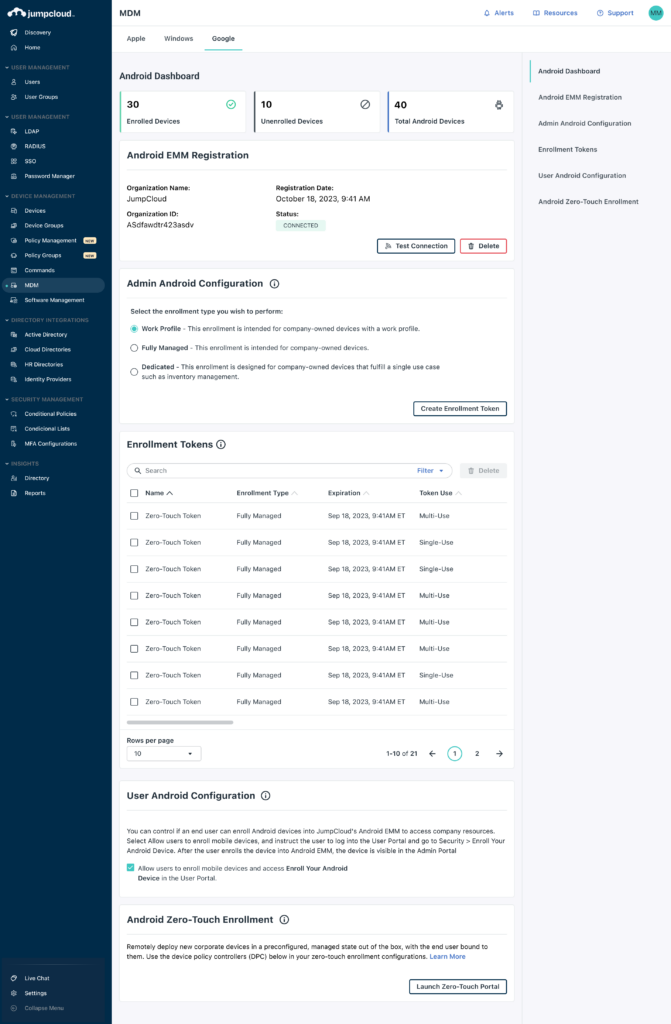Select the Fully Managed enrollment type

point(134,348)
